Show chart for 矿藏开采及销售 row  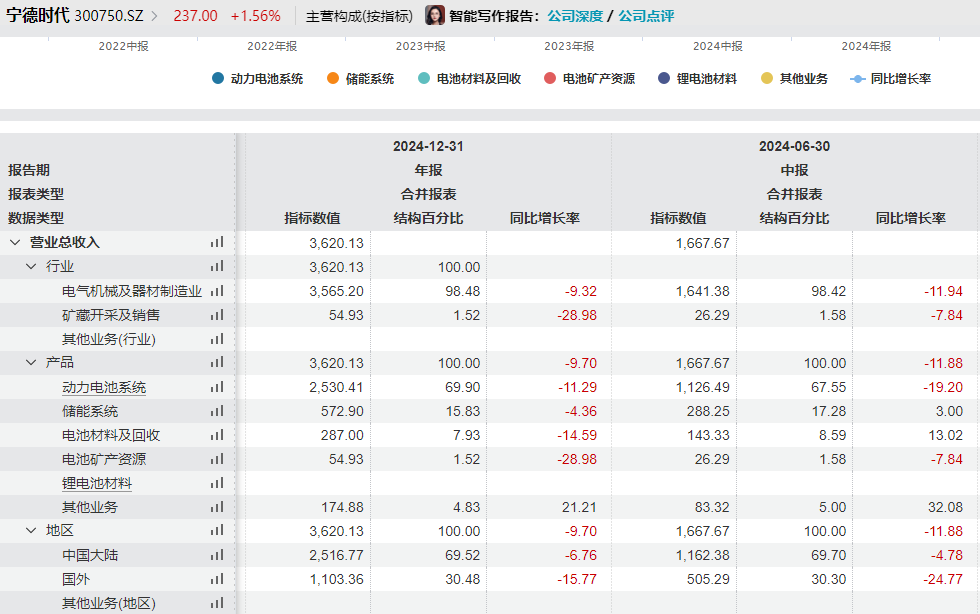(217, 315)
